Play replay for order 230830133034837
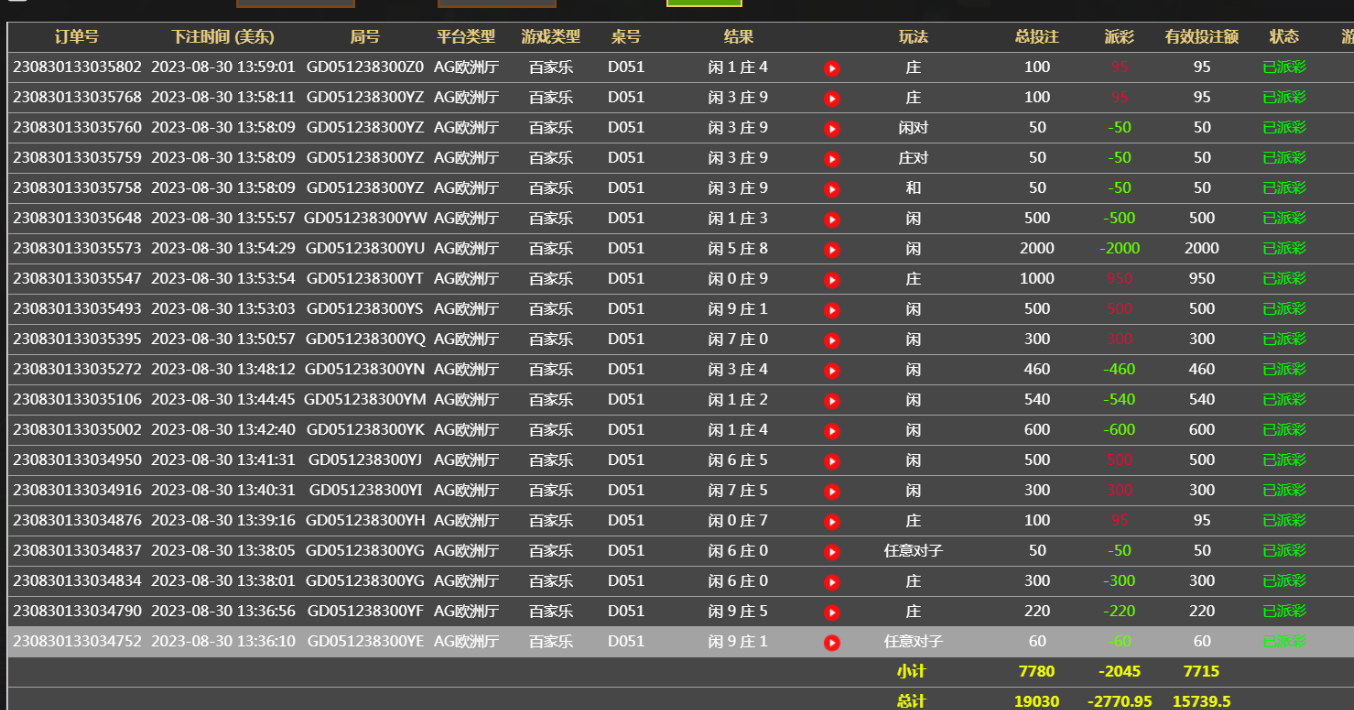Screen dimensions: 1354x710 832,551
